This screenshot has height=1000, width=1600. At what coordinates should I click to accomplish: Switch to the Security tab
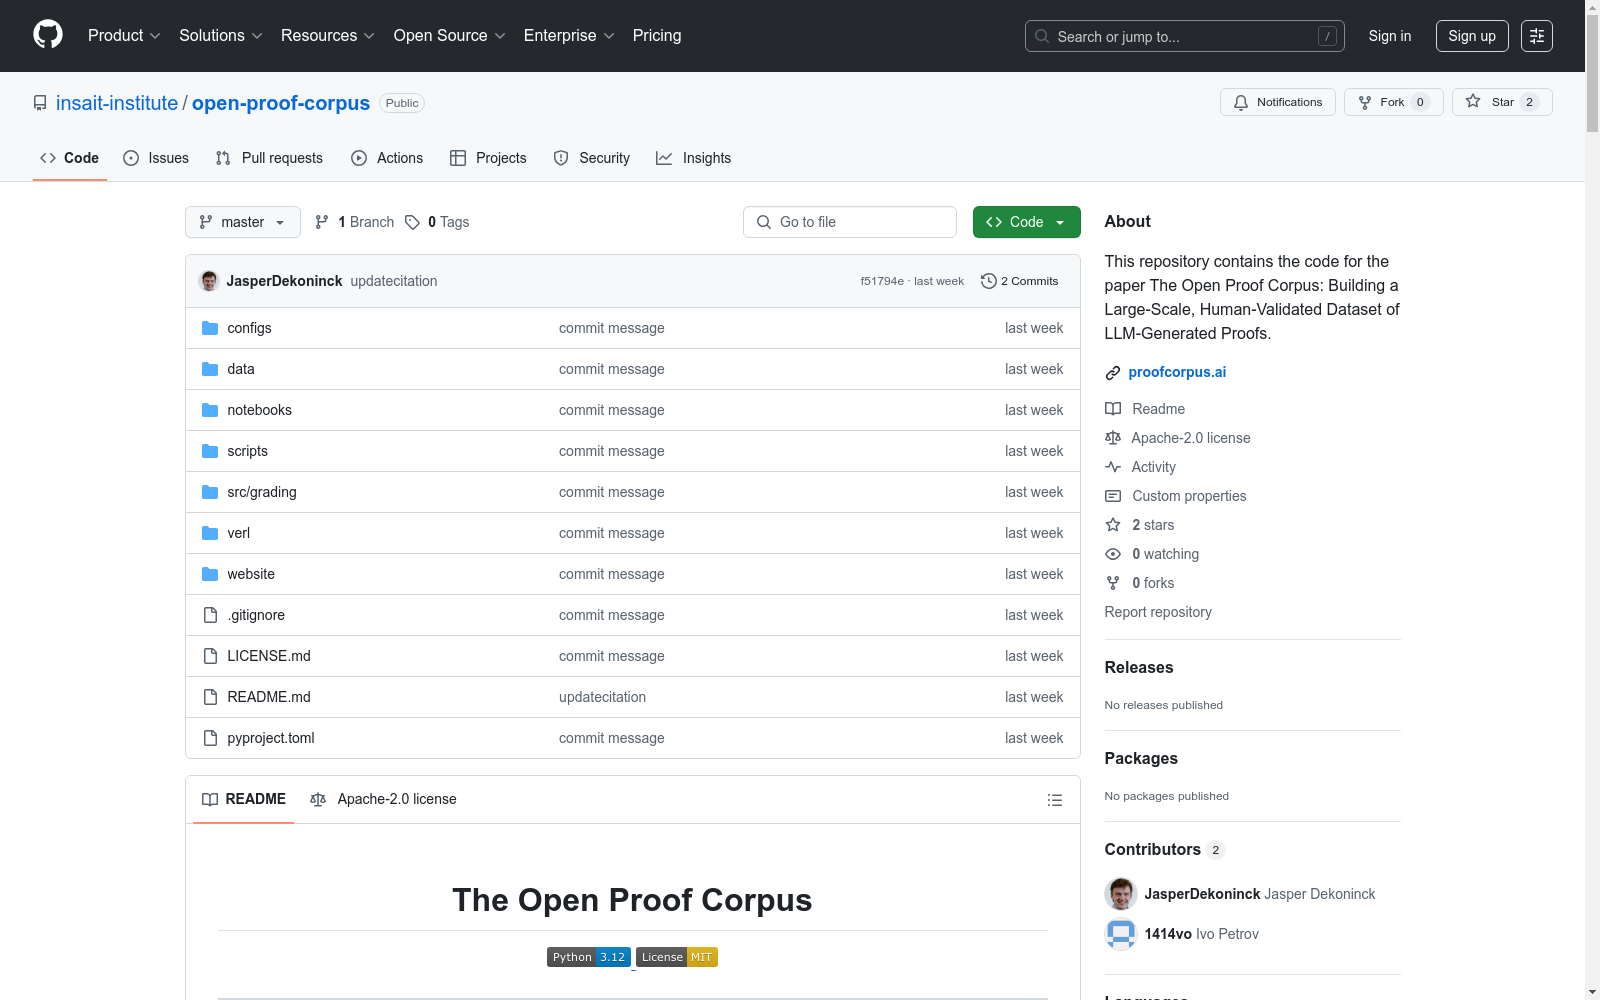point(592,158)
